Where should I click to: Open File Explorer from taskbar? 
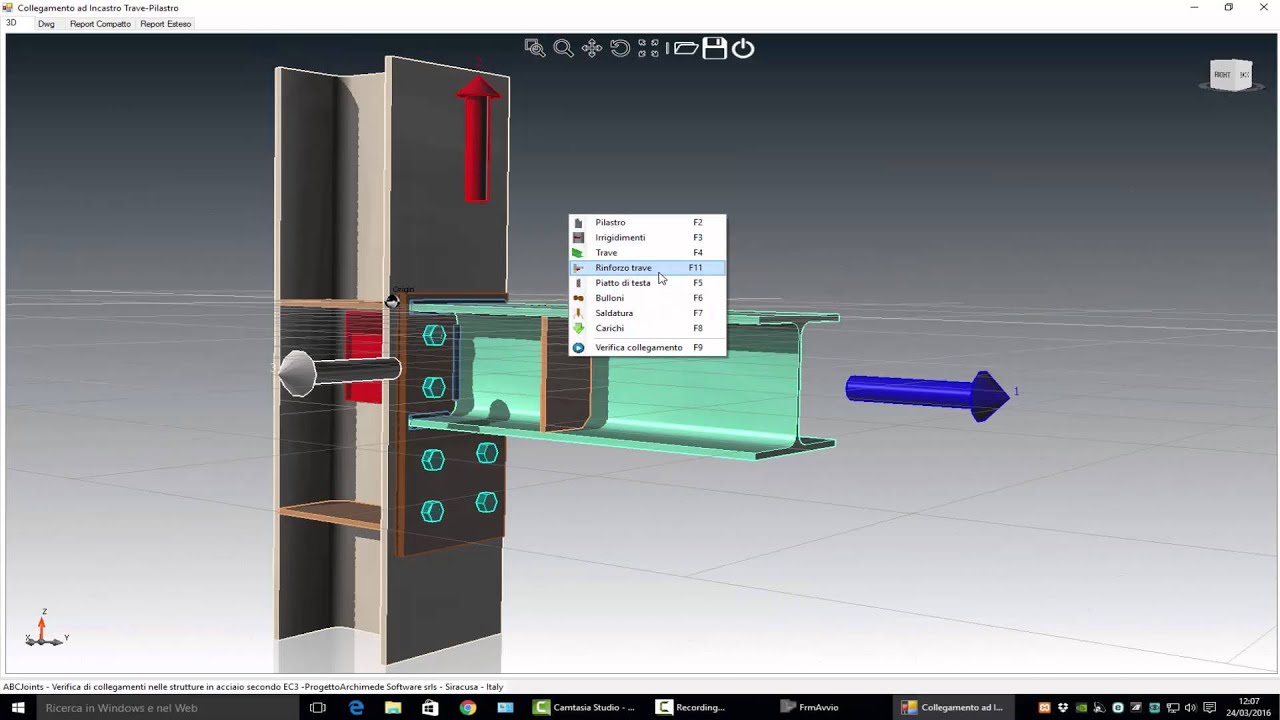point(393,707)
